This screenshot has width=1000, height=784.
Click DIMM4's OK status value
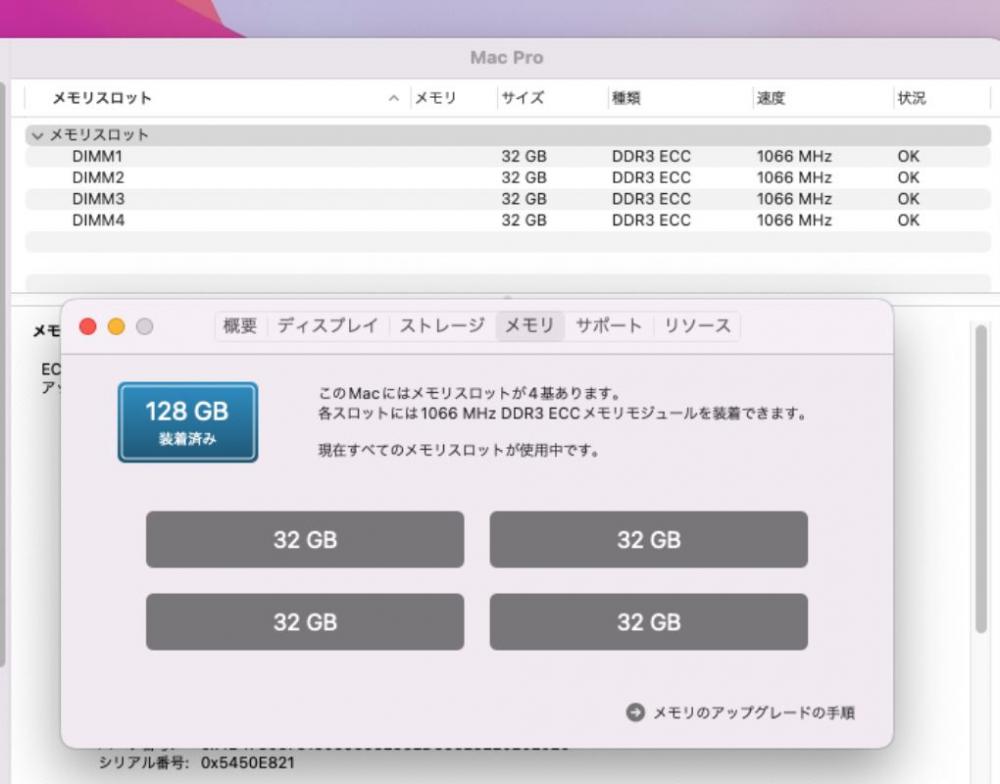(x=908, y=220)
